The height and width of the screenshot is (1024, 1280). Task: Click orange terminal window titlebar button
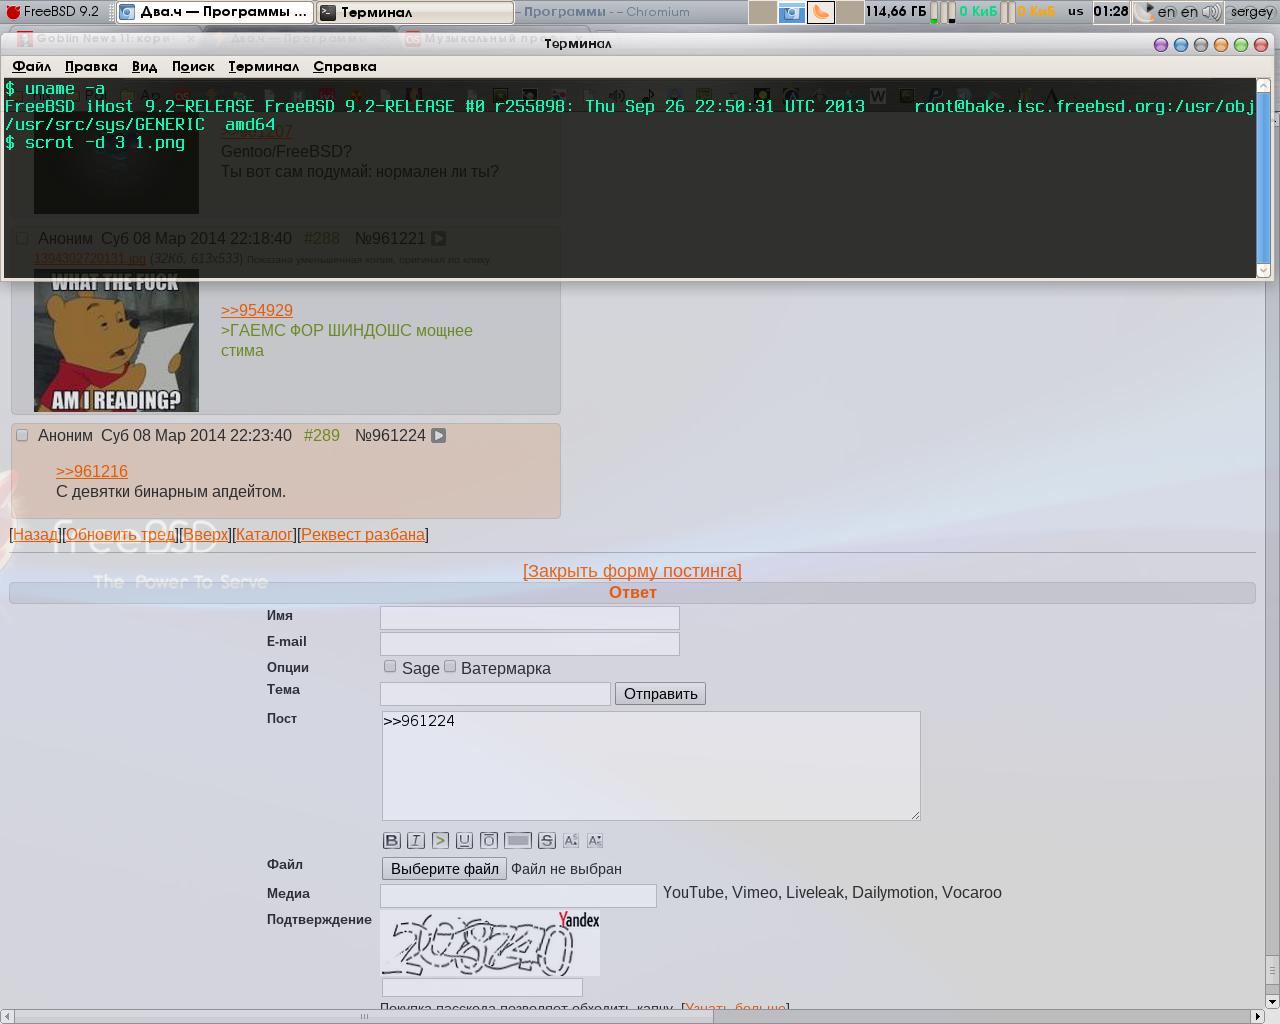(1221, 45)
